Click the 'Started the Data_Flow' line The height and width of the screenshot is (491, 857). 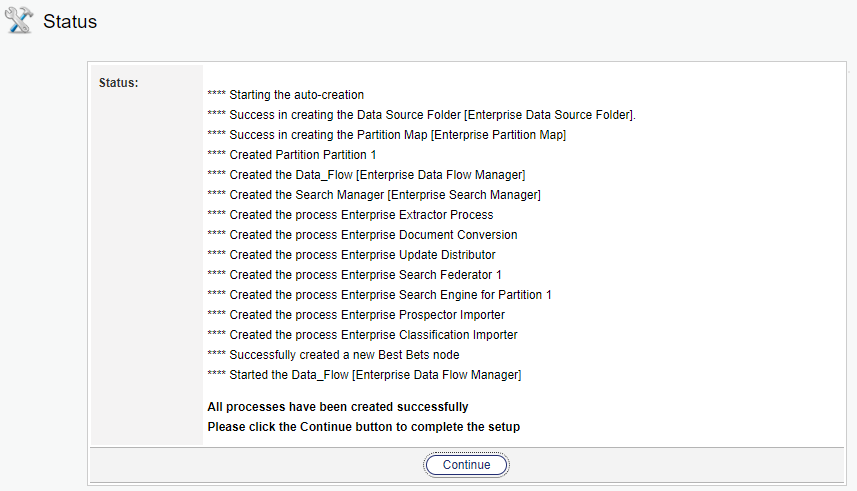(364, 375)
